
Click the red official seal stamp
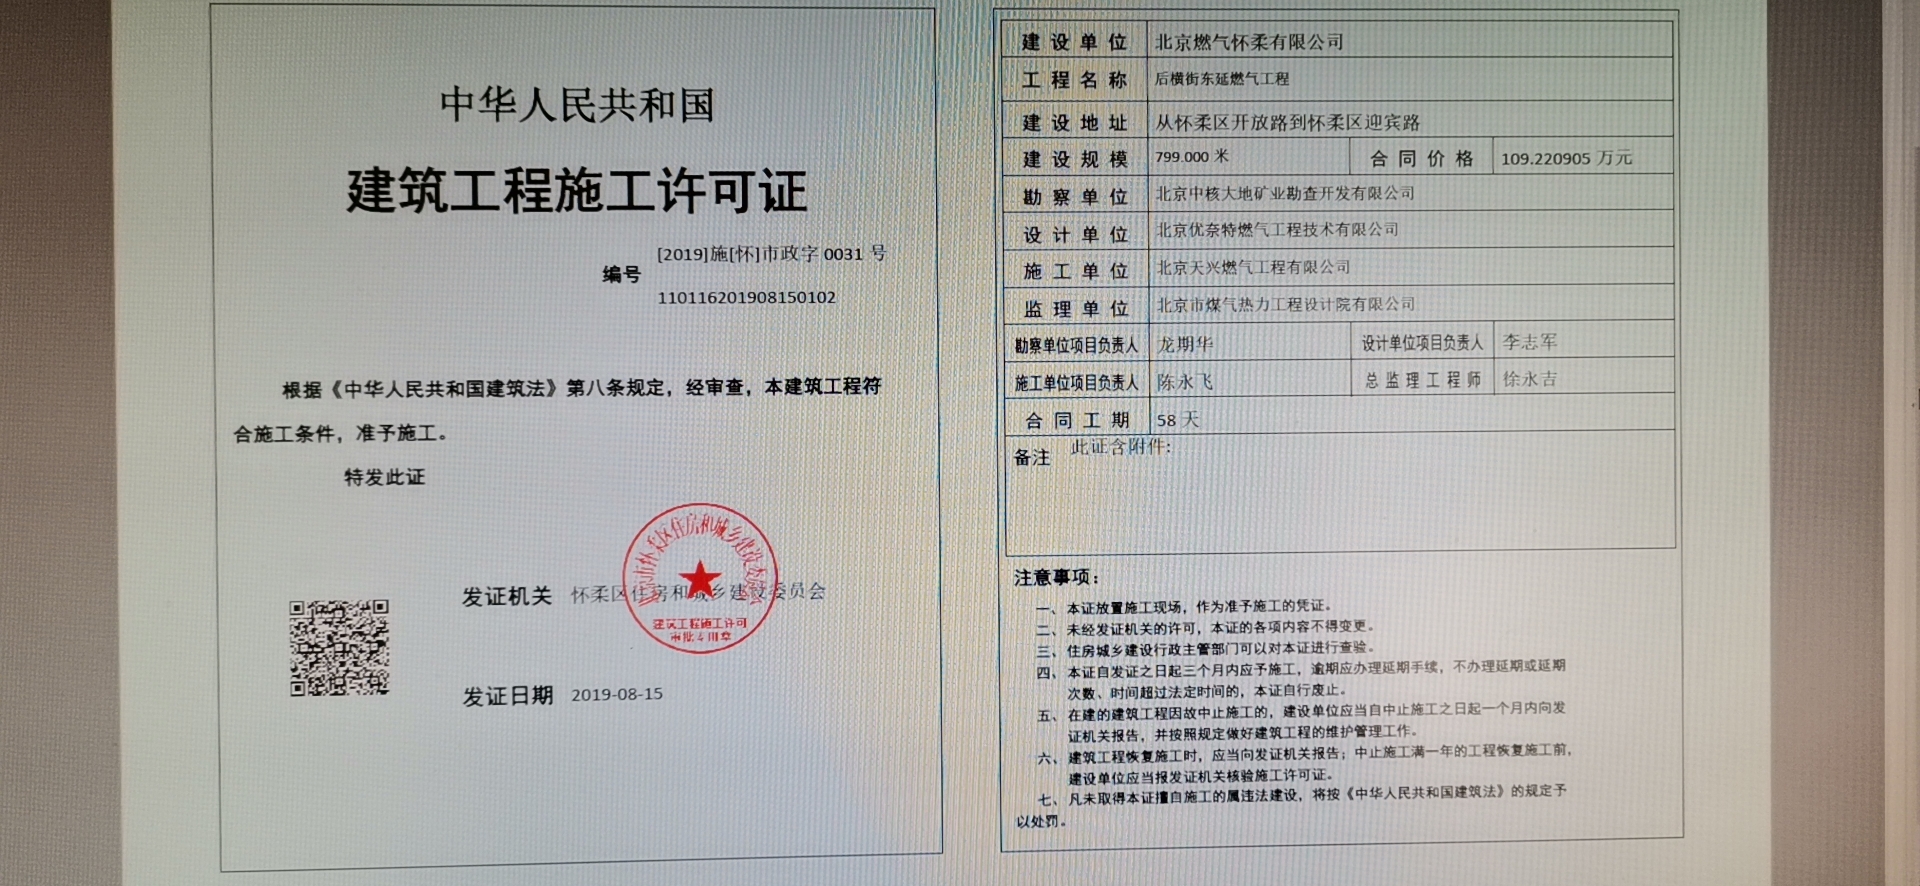700,578
